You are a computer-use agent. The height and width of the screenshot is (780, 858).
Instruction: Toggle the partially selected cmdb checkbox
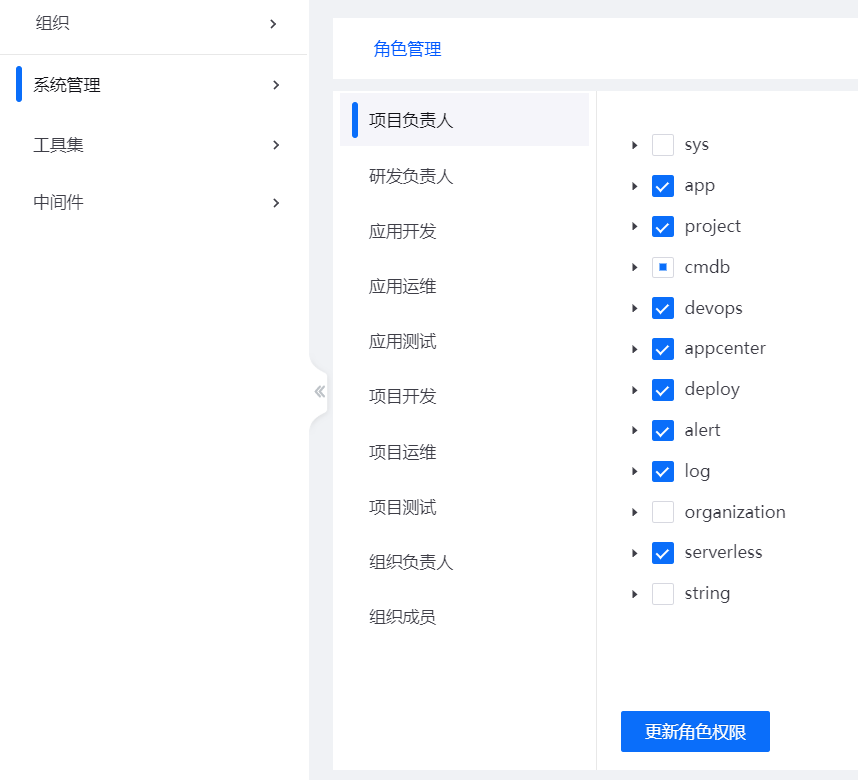click(663, 268)
